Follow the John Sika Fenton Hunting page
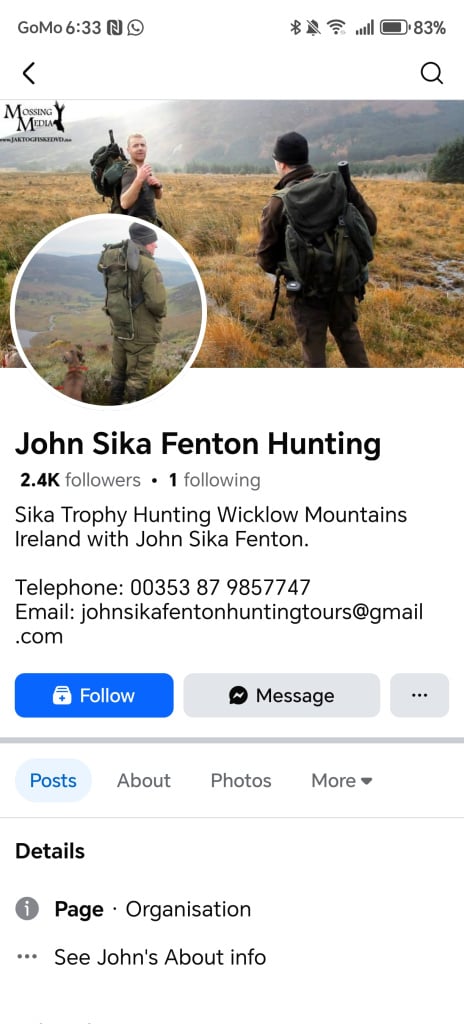This screenshot has width=464, height=1024. (94, 696)
